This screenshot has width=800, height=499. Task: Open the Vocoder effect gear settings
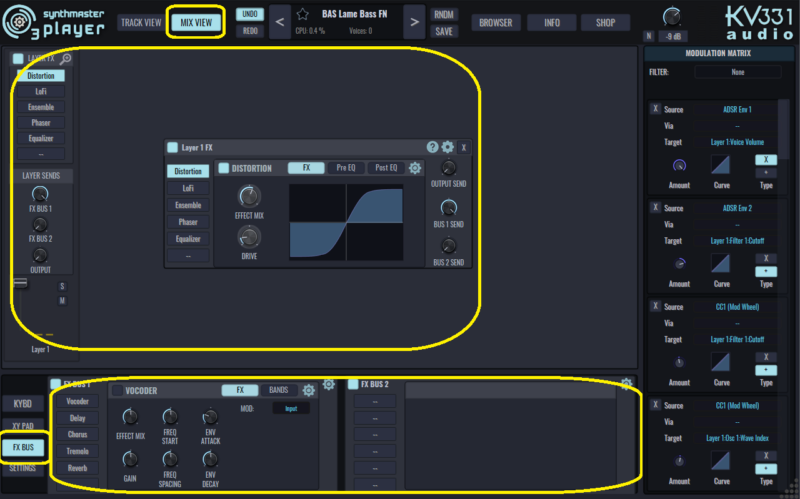pyautogui.click(x=309, y=390)
